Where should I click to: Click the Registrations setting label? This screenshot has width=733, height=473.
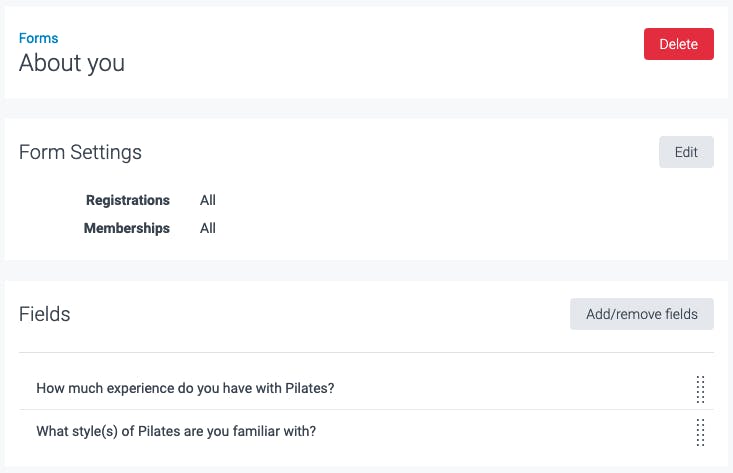point(128,200)
